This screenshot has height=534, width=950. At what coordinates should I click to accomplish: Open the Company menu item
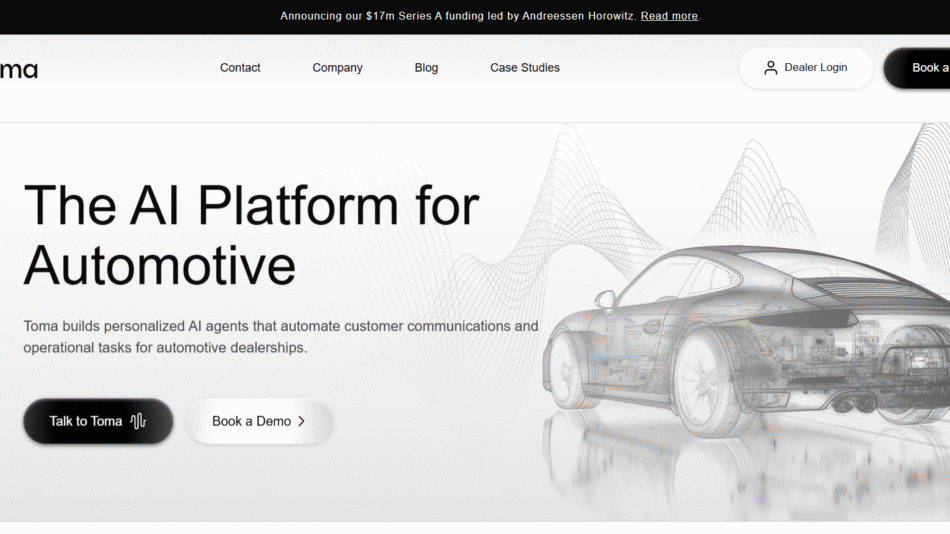[337, 68]
